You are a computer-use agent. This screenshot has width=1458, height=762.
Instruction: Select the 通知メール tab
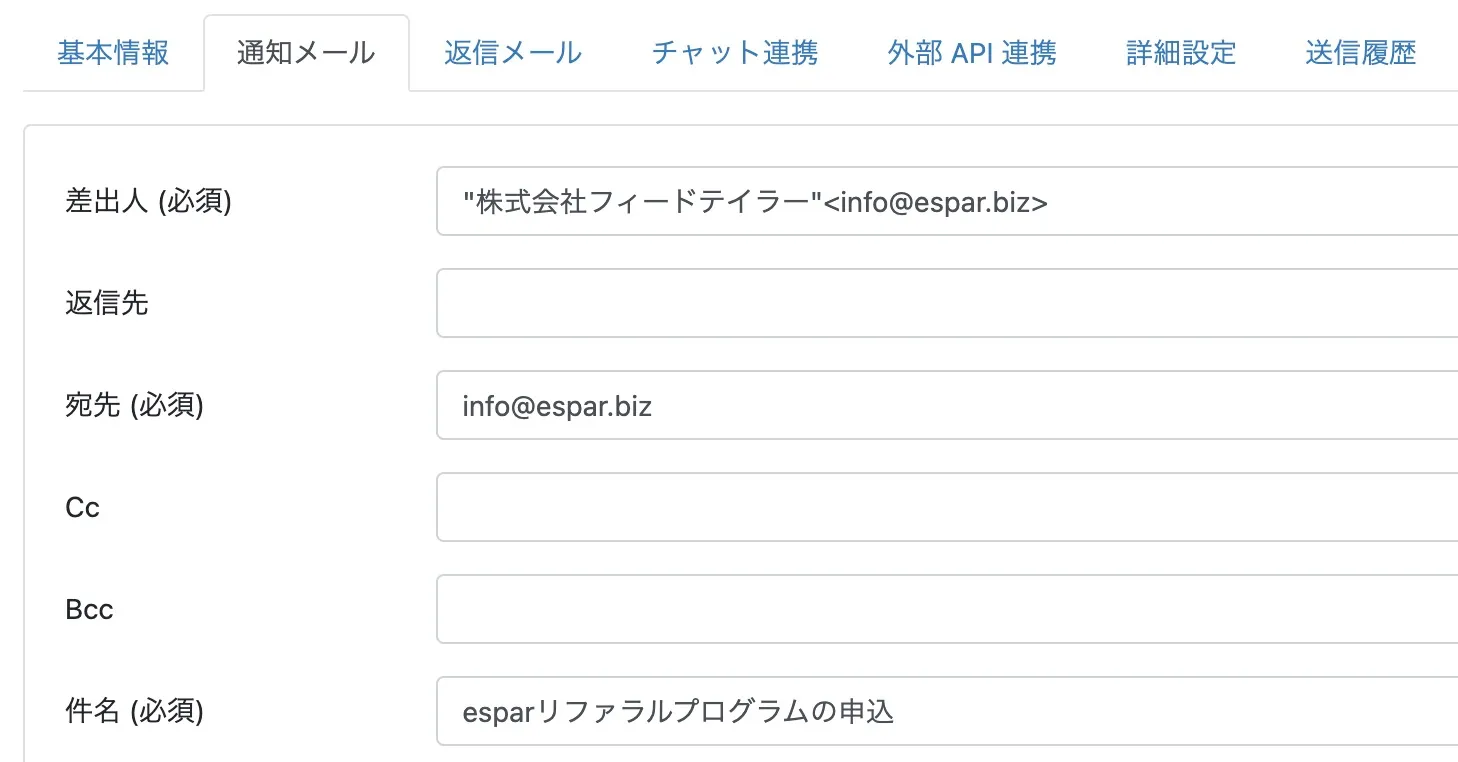coord(306,52)
